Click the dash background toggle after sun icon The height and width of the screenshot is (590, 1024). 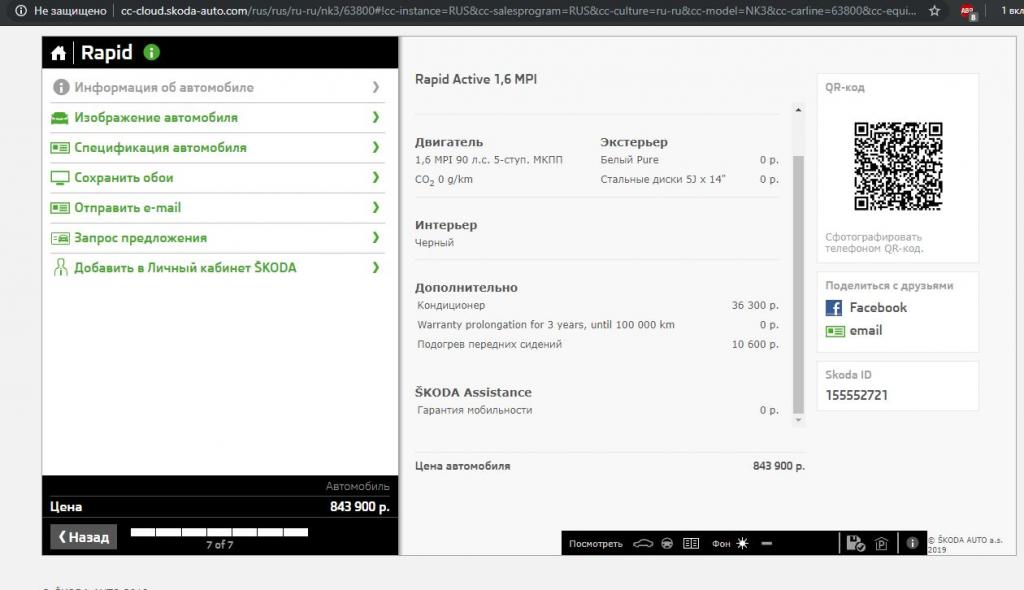(x=766, y=544)
